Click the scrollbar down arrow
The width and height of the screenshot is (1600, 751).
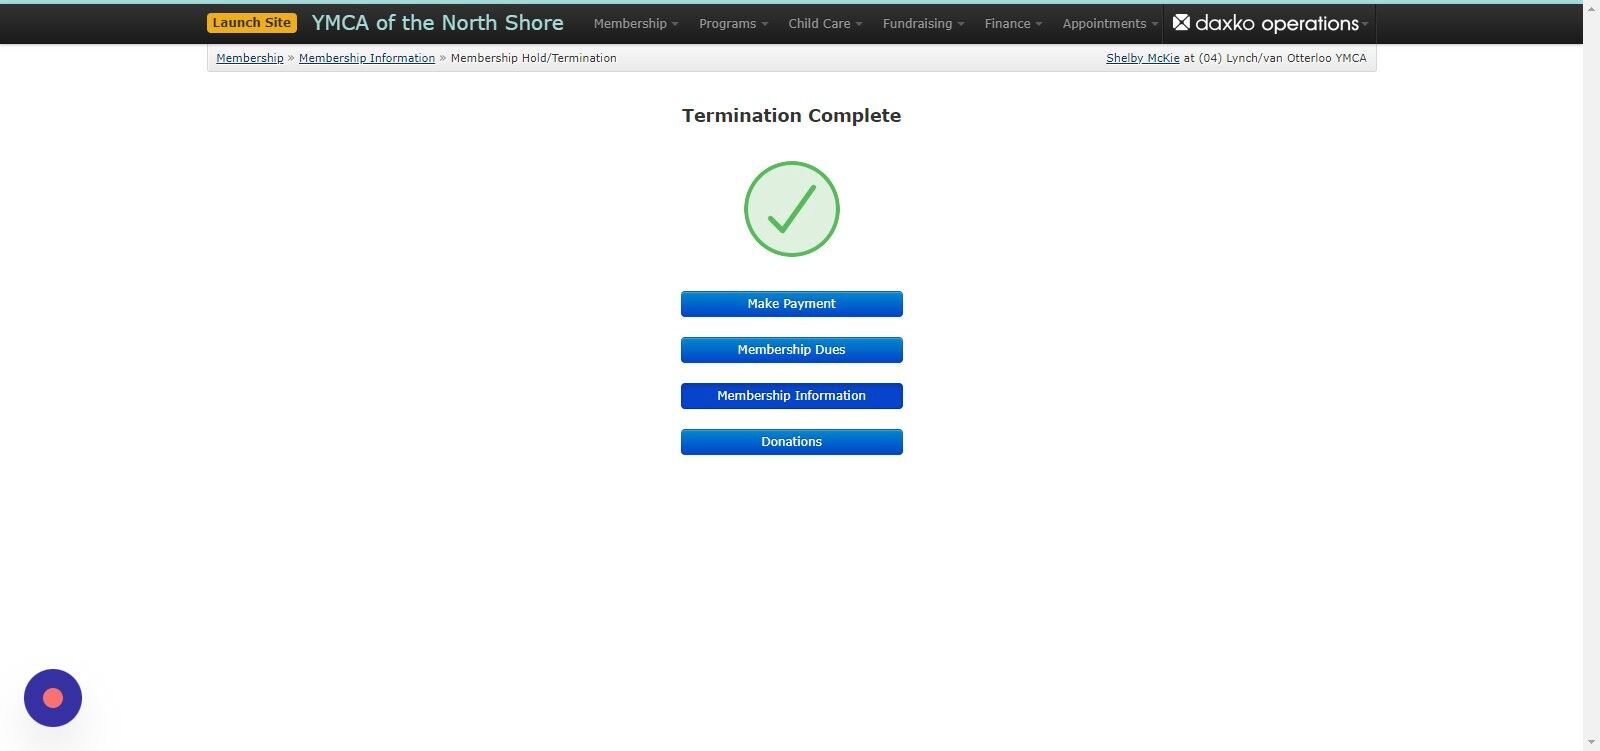click(1591, 743)
